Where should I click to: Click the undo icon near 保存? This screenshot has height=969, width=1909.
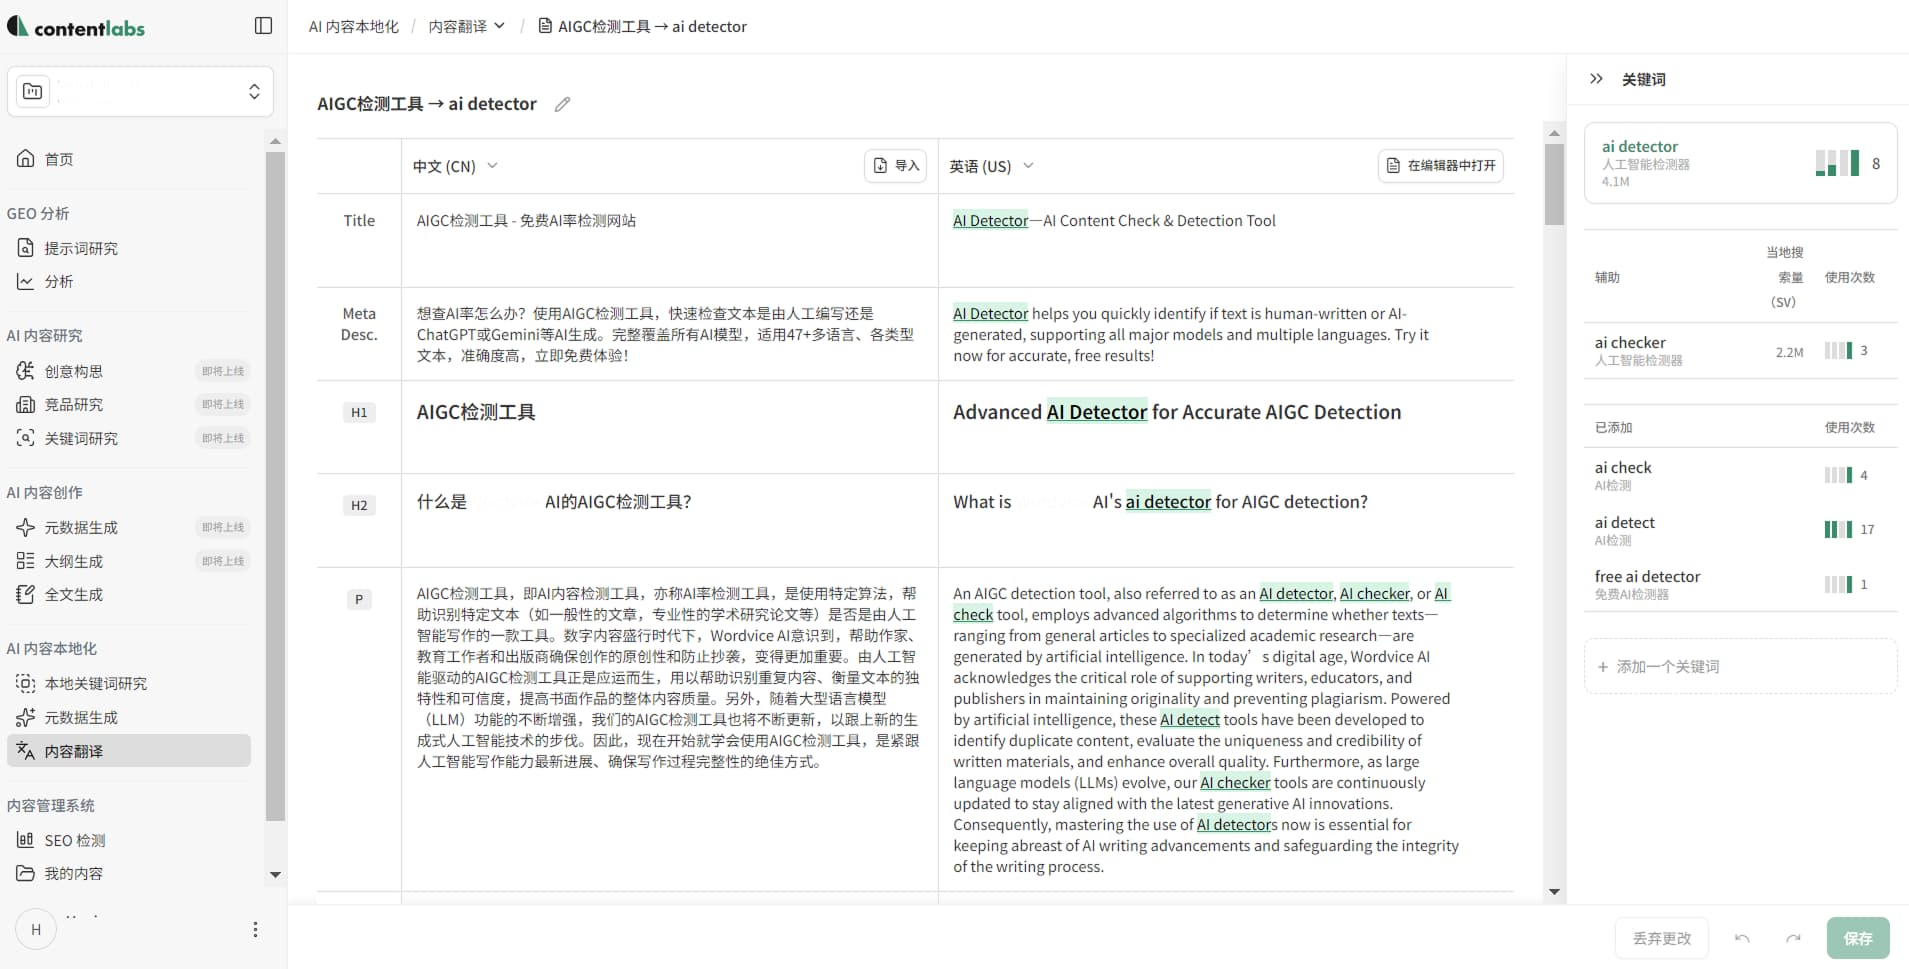(1740, 937)
